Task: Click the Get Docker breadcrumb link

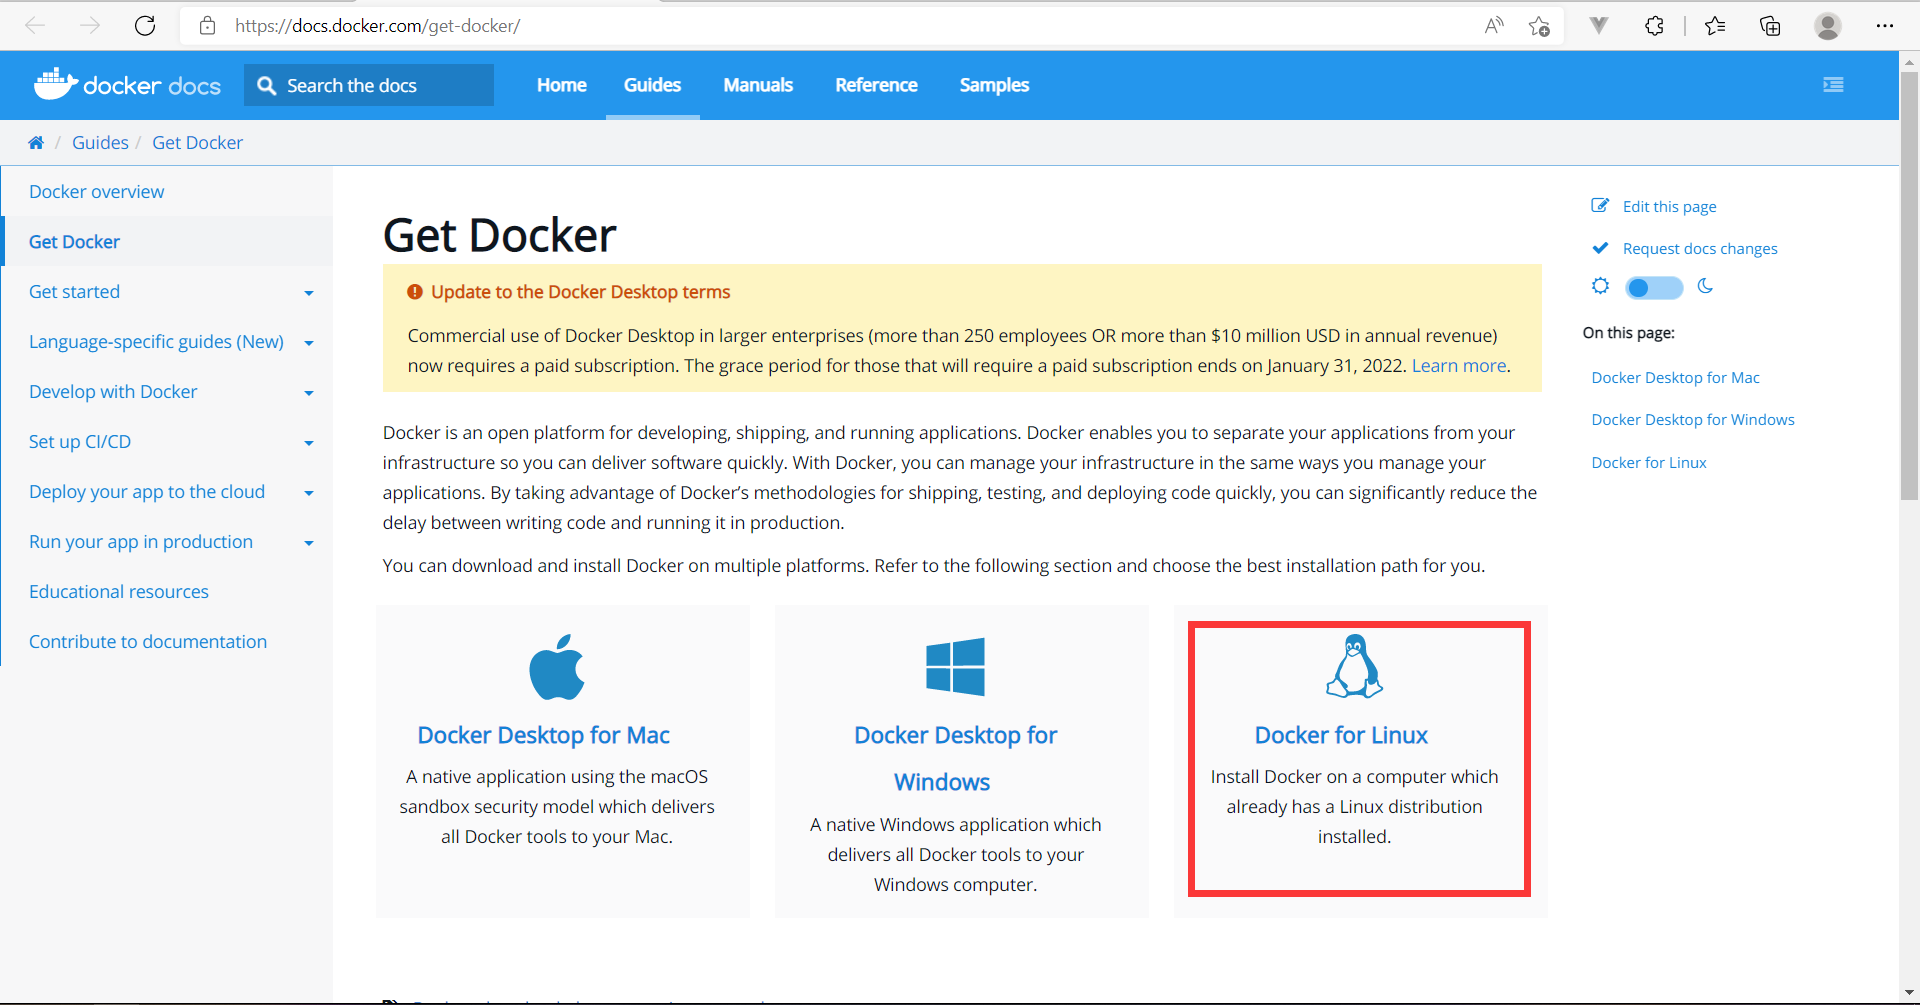Action: coord(197,143)
